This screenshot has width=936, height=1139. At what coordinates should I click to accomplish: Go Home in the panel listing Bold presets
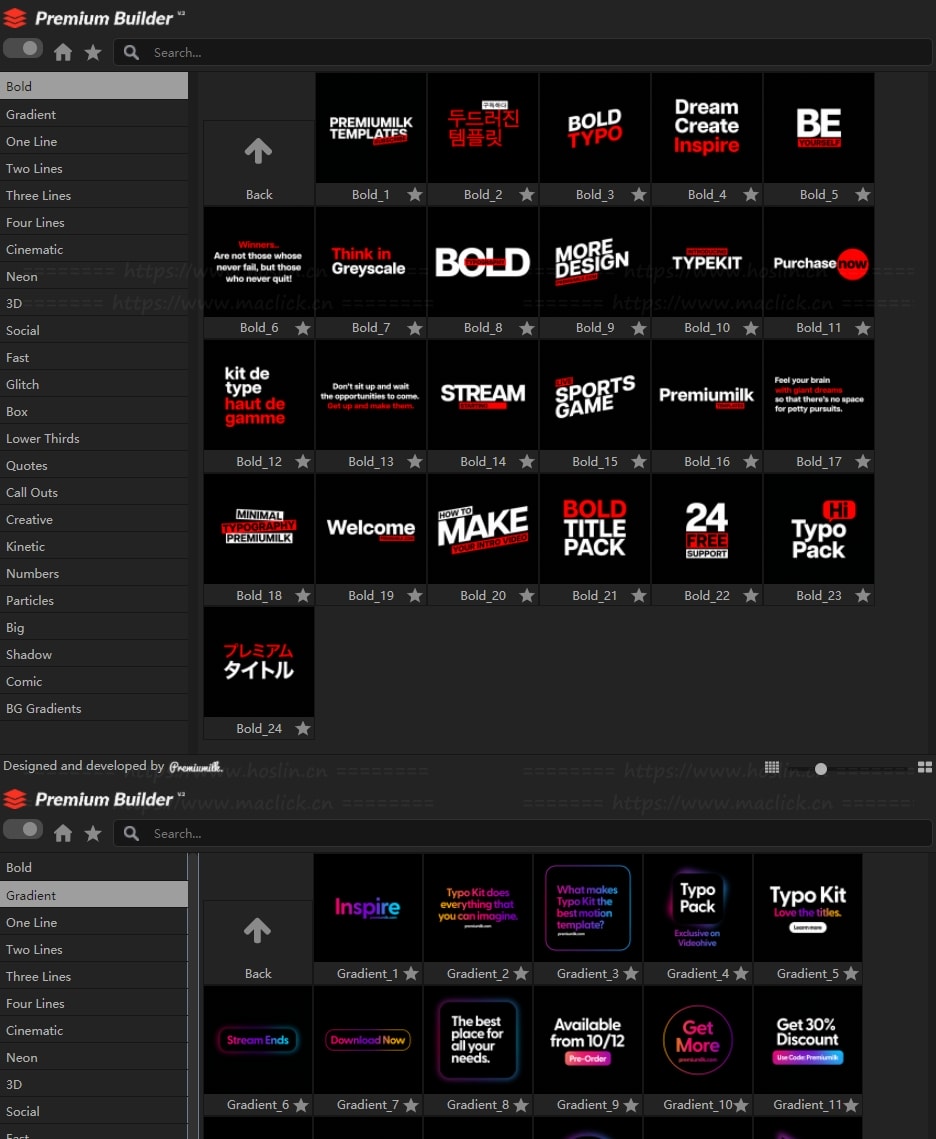pyautogui.click(x=63, y=52)
